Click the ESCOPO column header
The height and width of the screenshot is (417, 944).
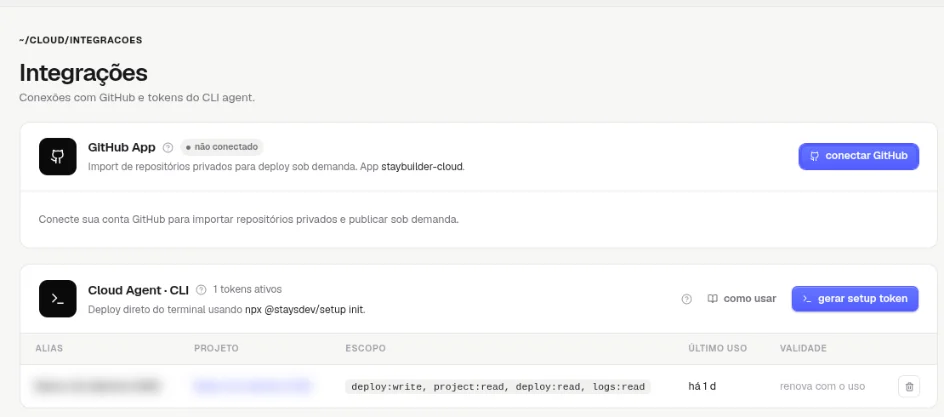365,348
